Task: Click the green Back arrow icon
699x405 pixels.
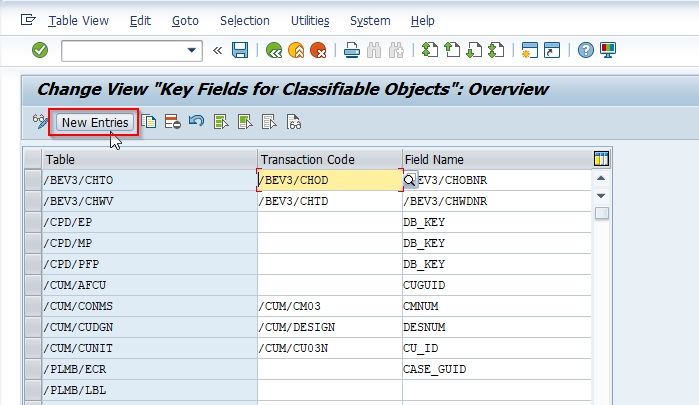Action: [274, 50]
